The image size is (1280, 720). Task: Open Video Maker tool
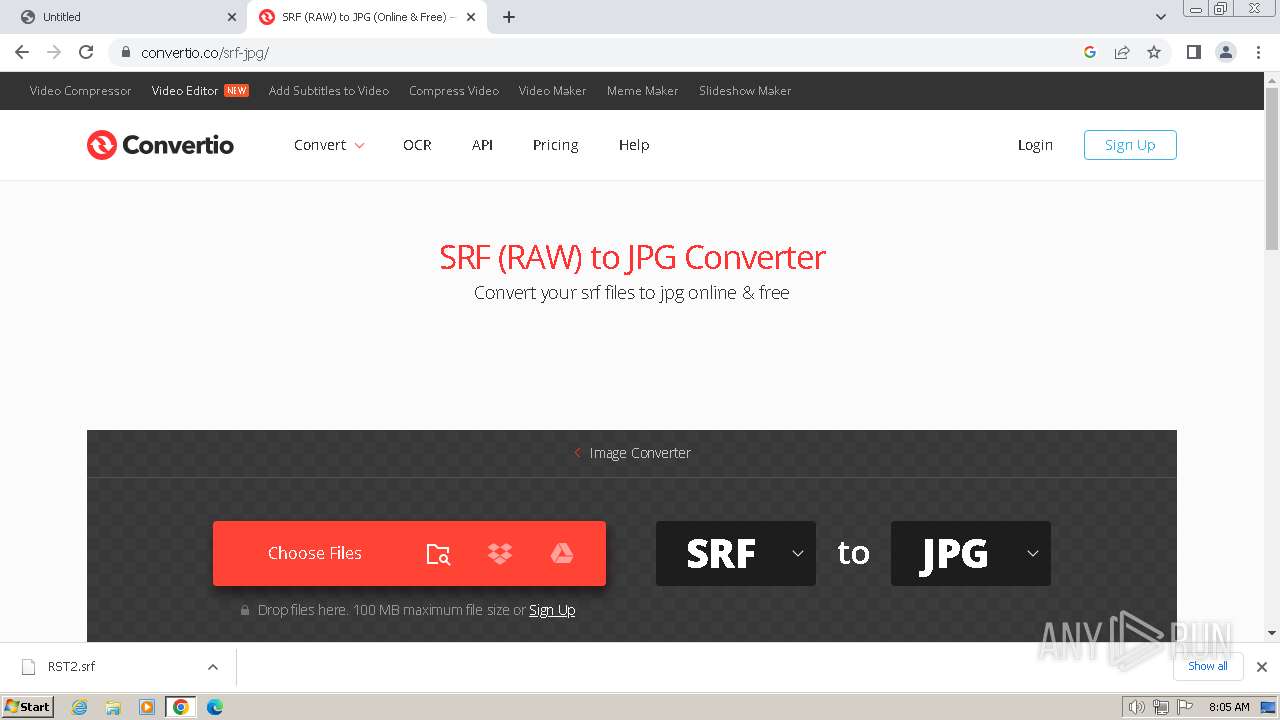point(552,91)
